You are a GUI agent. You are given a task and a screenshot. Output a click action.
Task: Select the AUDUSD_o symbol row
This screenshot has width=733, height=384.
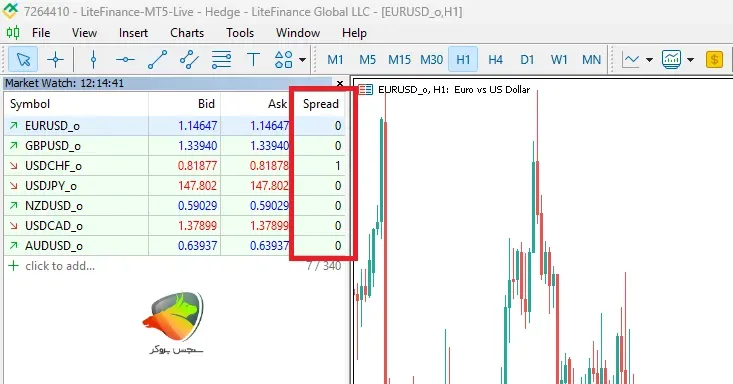(x=175, y=246)
